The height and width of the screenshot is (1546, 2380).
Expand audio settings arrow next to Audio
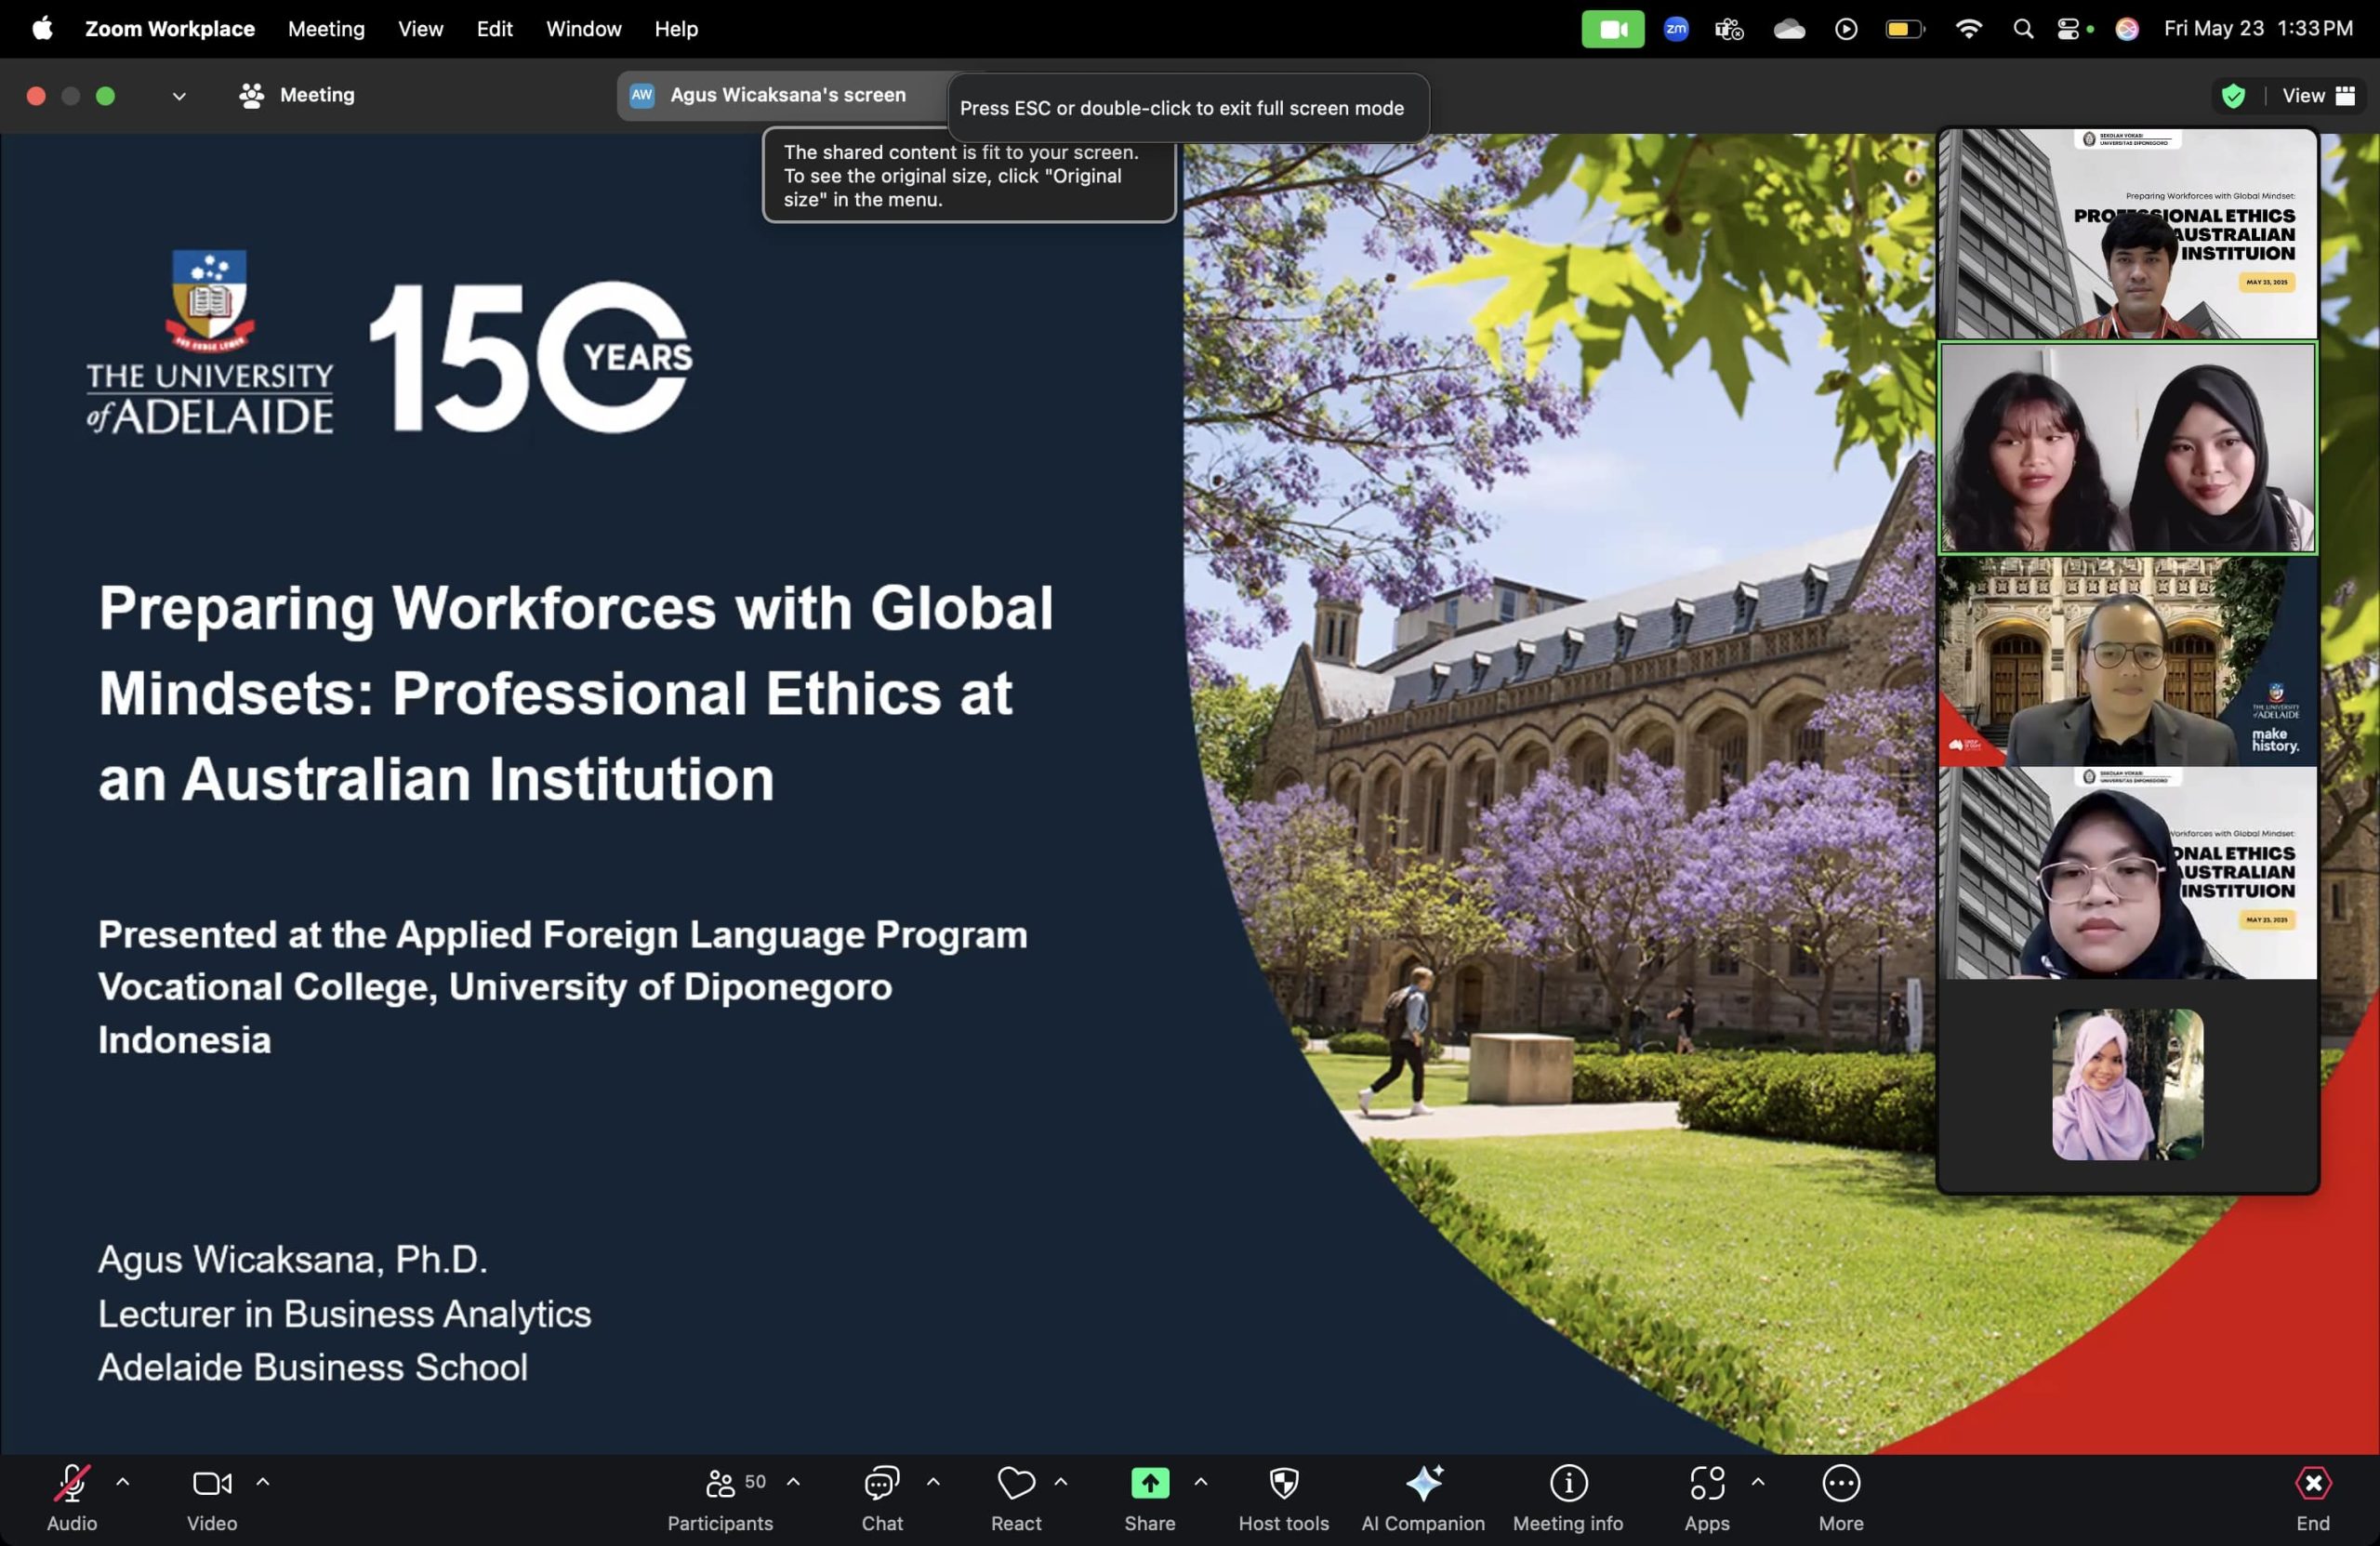[x=123, y=1482]
